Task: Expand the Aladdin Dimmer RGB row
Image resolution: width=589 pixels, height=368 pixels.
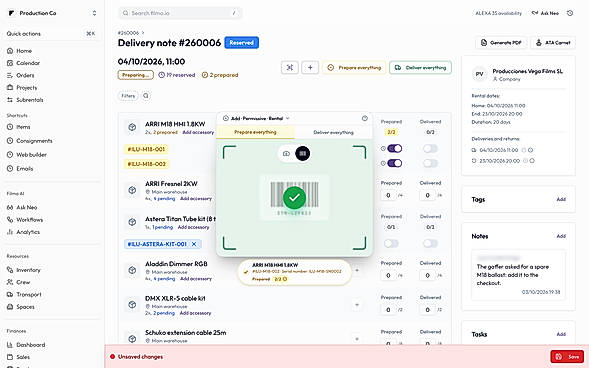Action: [x=357, y=270]
